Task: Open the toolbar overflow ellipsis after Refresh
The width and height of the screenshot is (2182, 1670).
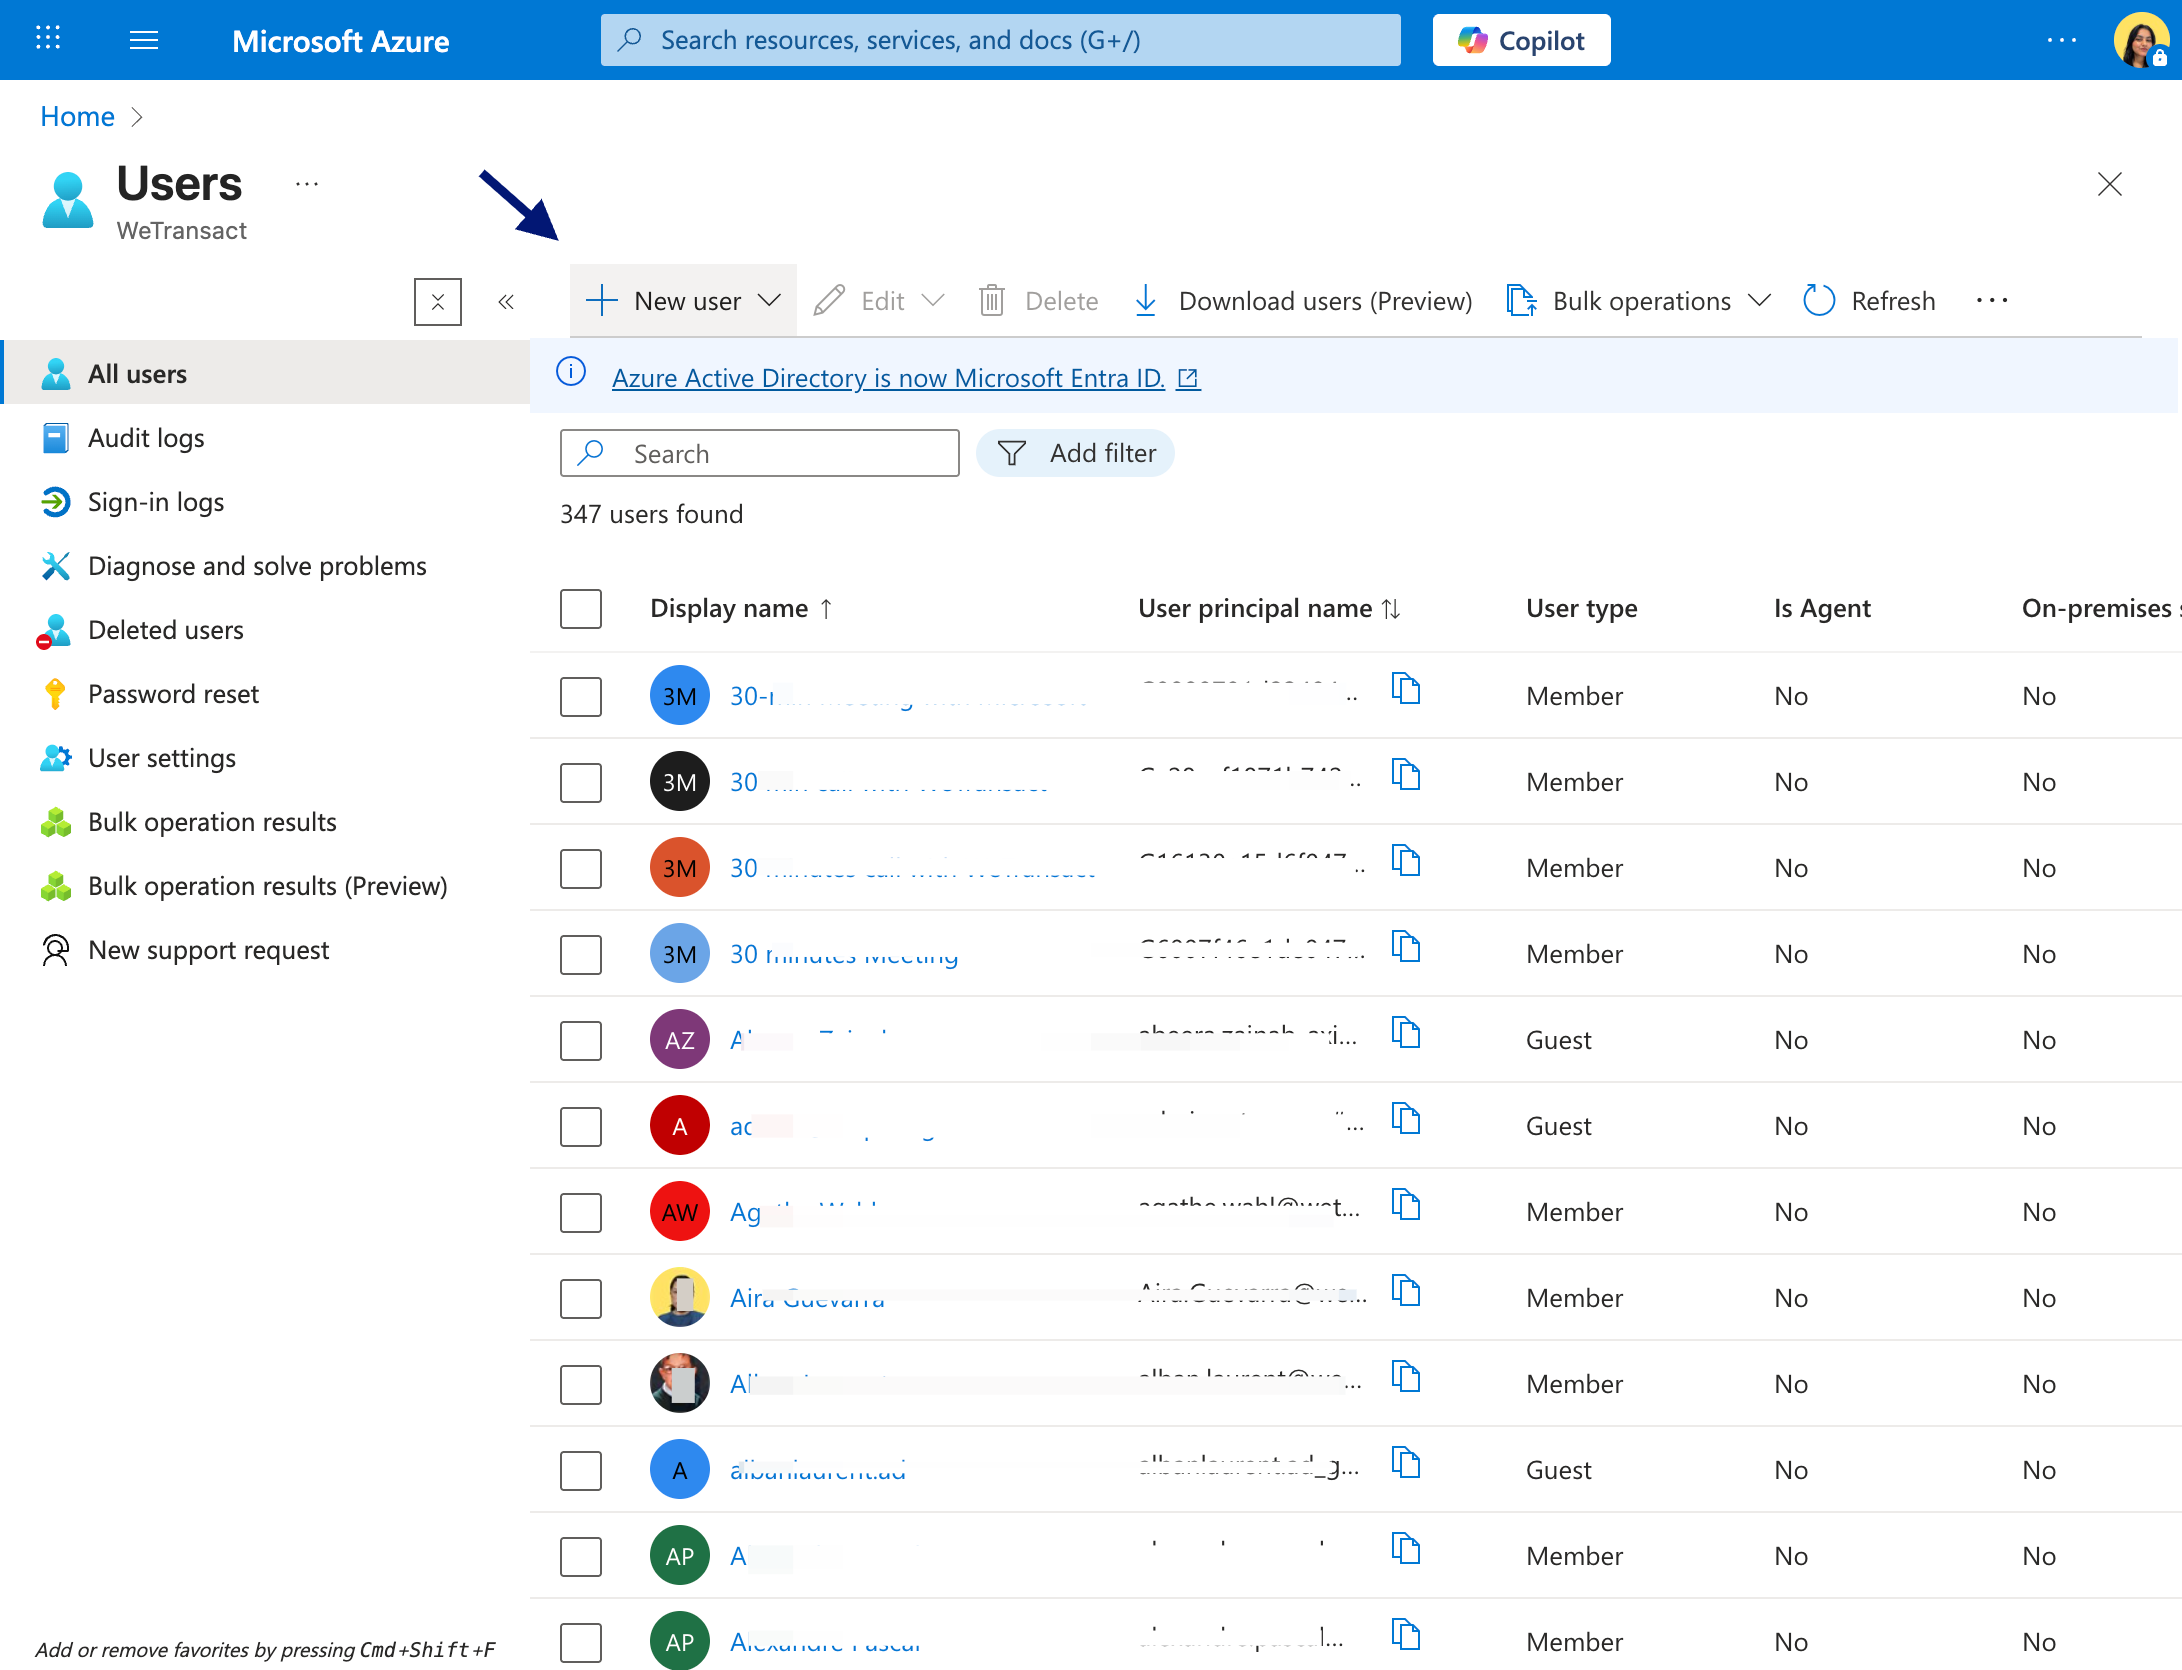Action: coord(1992,301)
